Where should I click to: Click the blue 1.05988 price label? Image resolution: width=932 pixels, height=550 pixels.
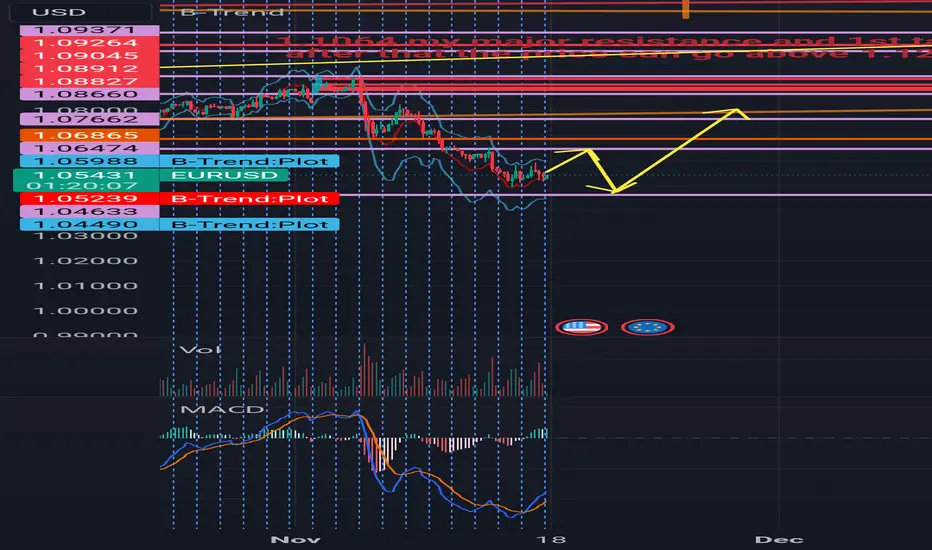pos(90,161)
